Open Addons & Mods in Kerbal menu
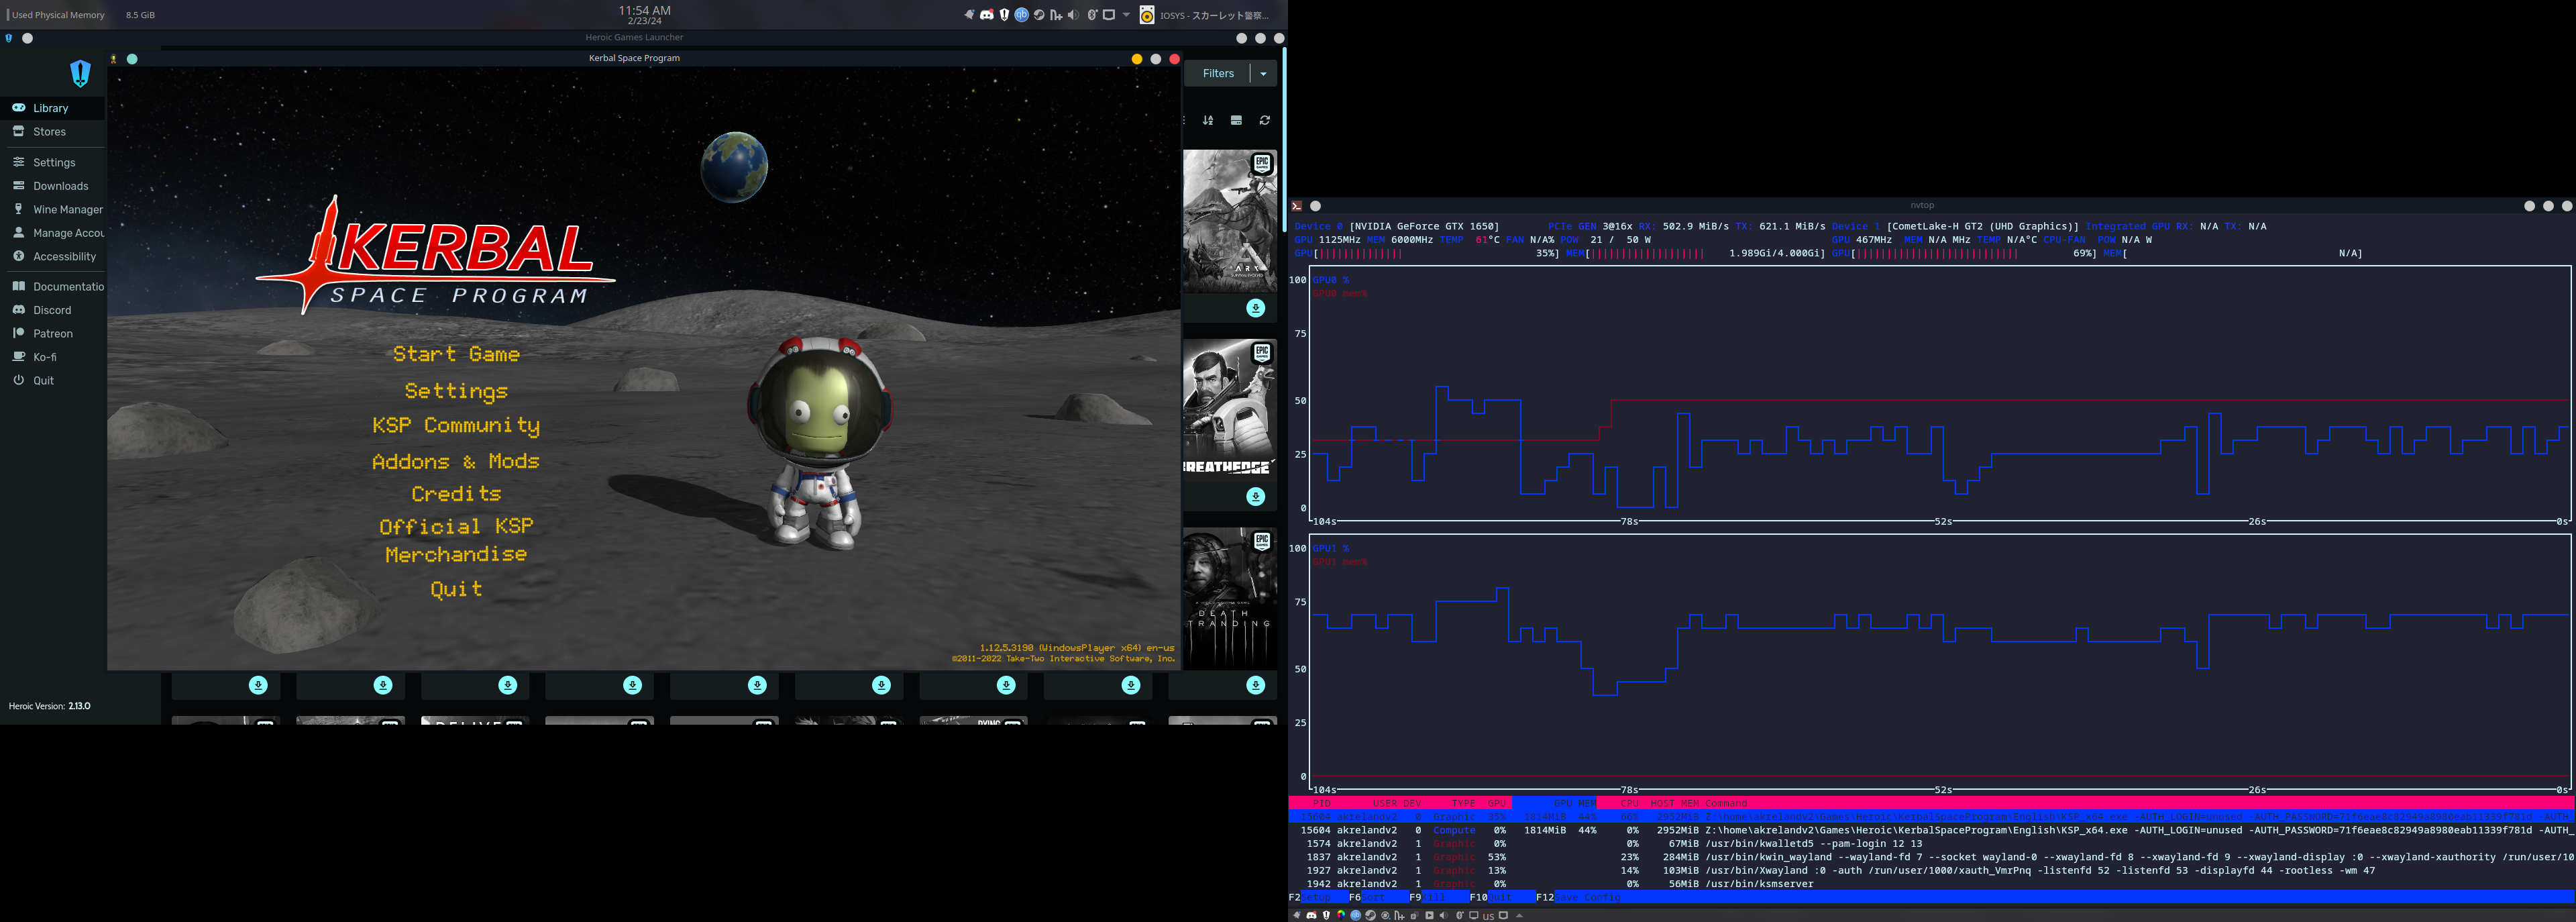Screen dimensions: 2576x922 [456, 461]
